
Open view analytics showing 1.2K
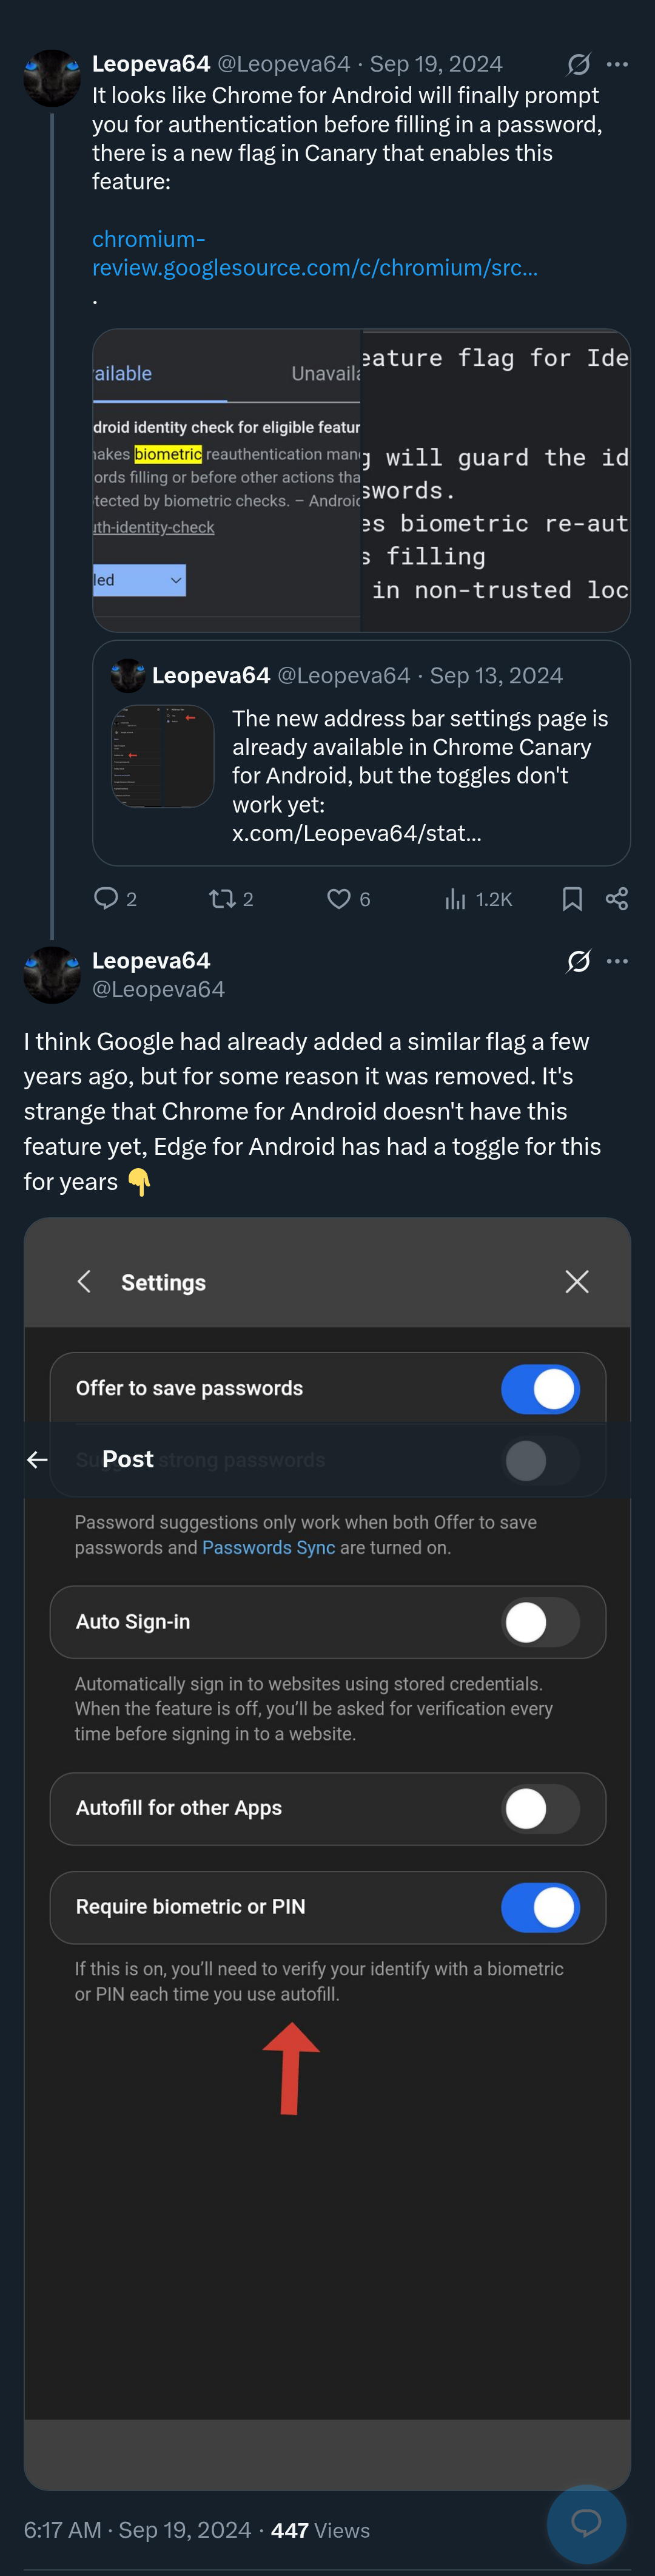point(455,898)
